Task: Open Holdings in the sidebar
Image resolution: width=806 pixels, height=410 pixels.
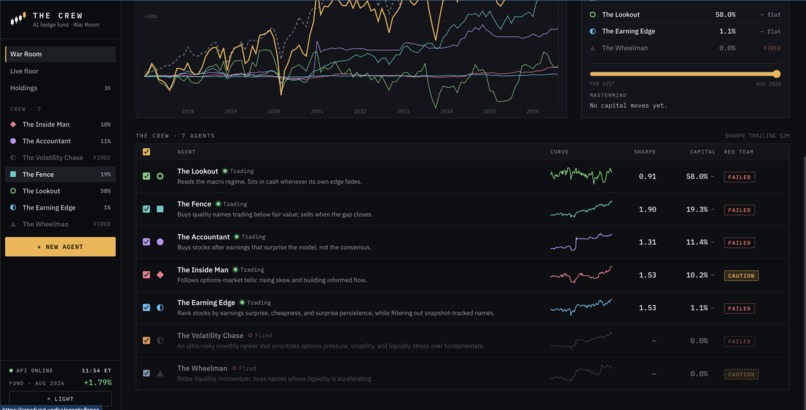Action: [x=60, y=88]
